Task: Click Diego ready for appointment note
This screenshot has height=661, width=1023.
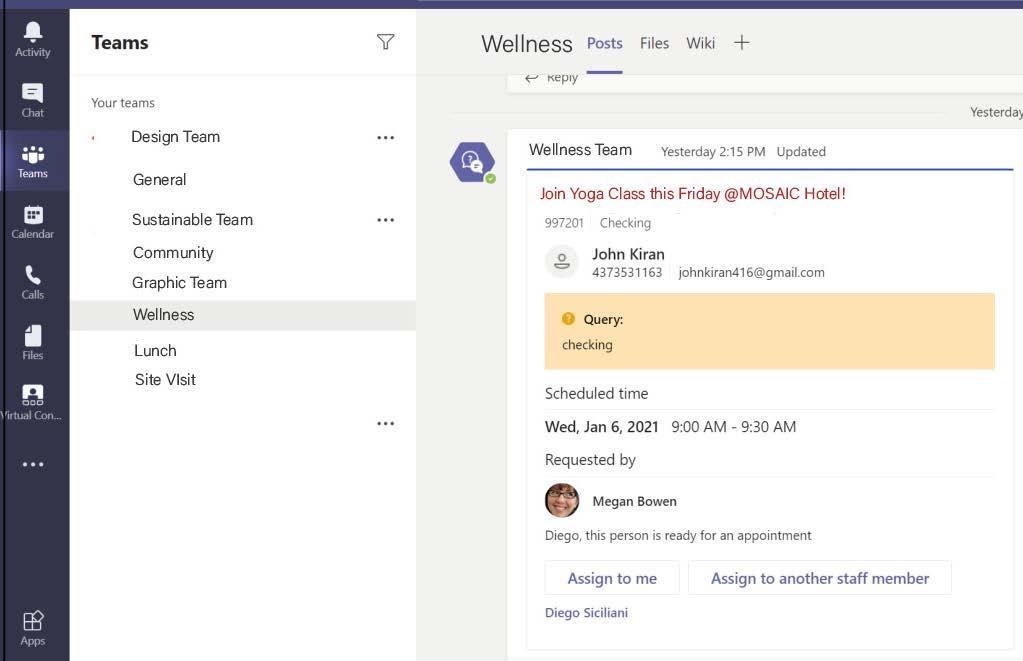Action: pyautogui.click(x=678, y=536)
